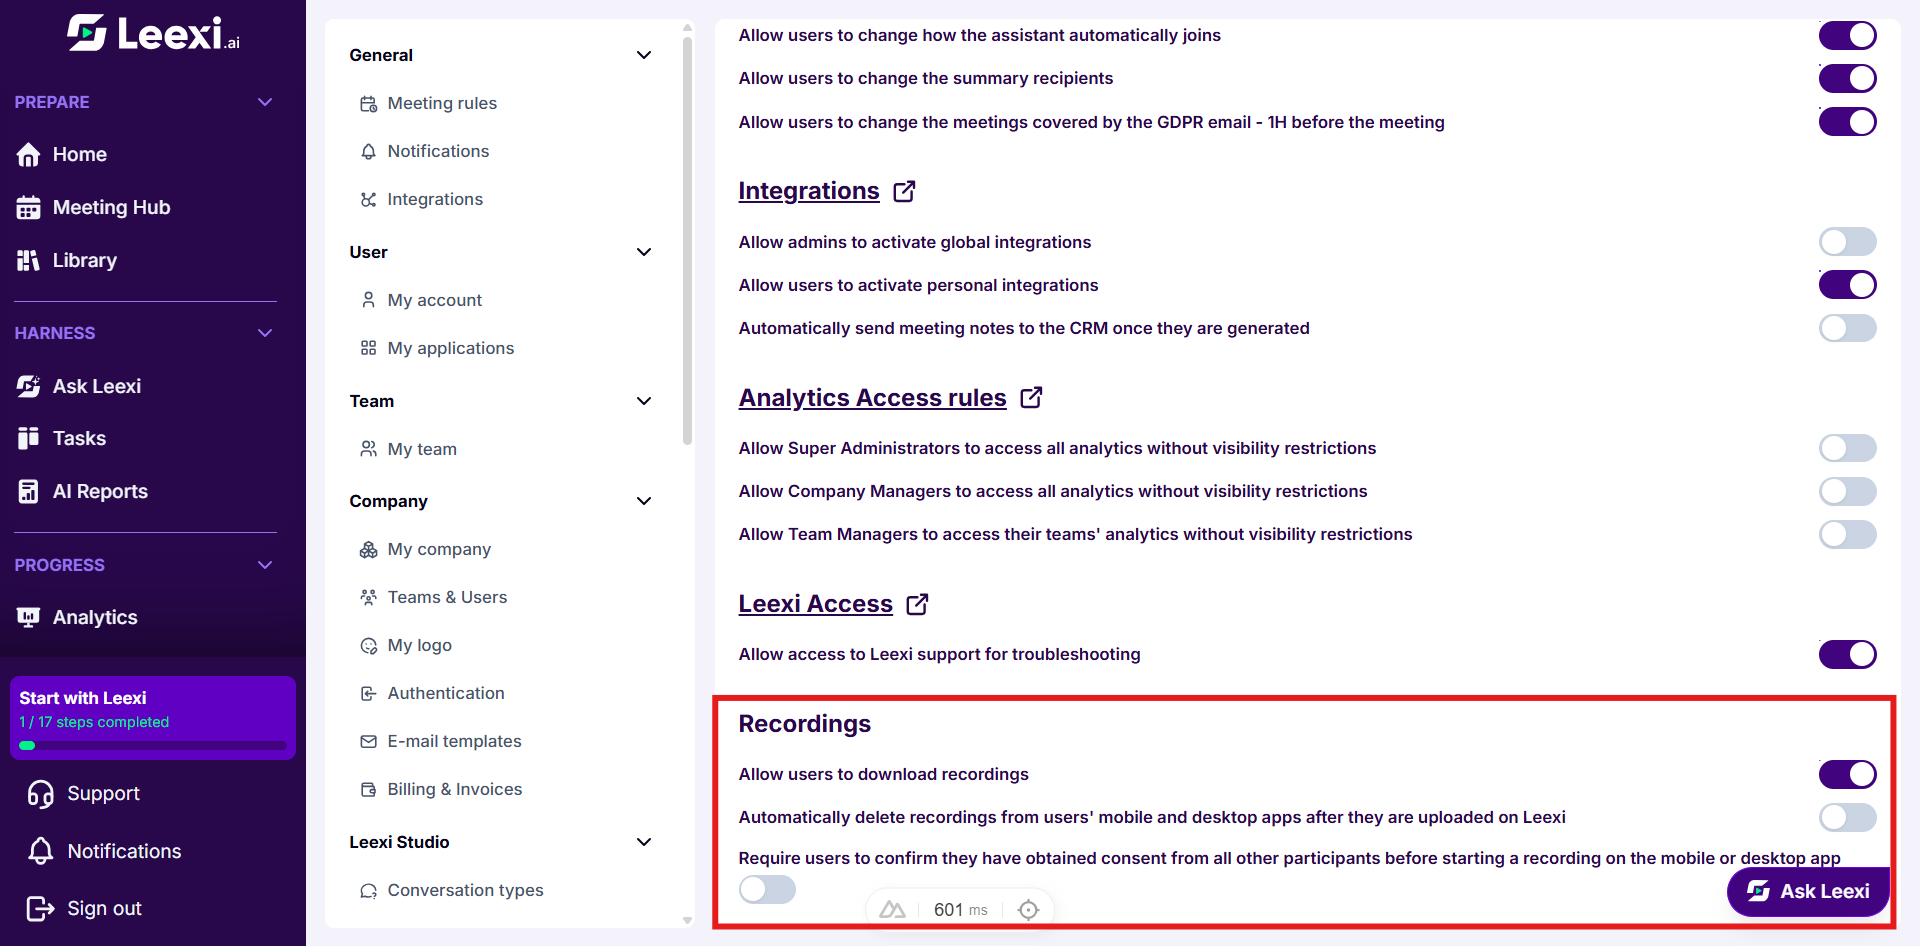Click the Integrations nodes icon in settings menu
This screenshot has height=946, width=1920.
coord(368,200)
